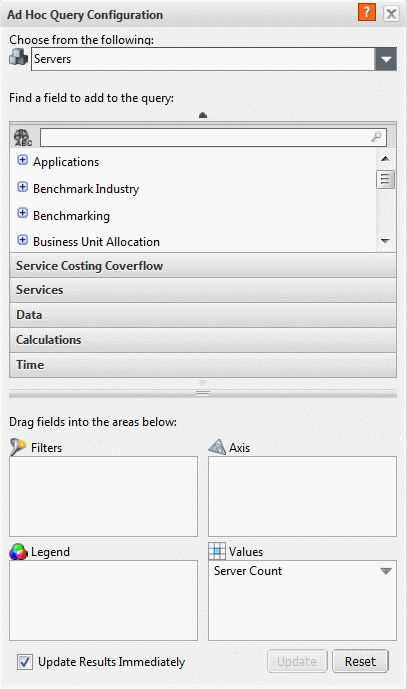The width and height of the screenshot is (407, 689).
Task: Click the Values grid icon
Action: pos(217,551)
